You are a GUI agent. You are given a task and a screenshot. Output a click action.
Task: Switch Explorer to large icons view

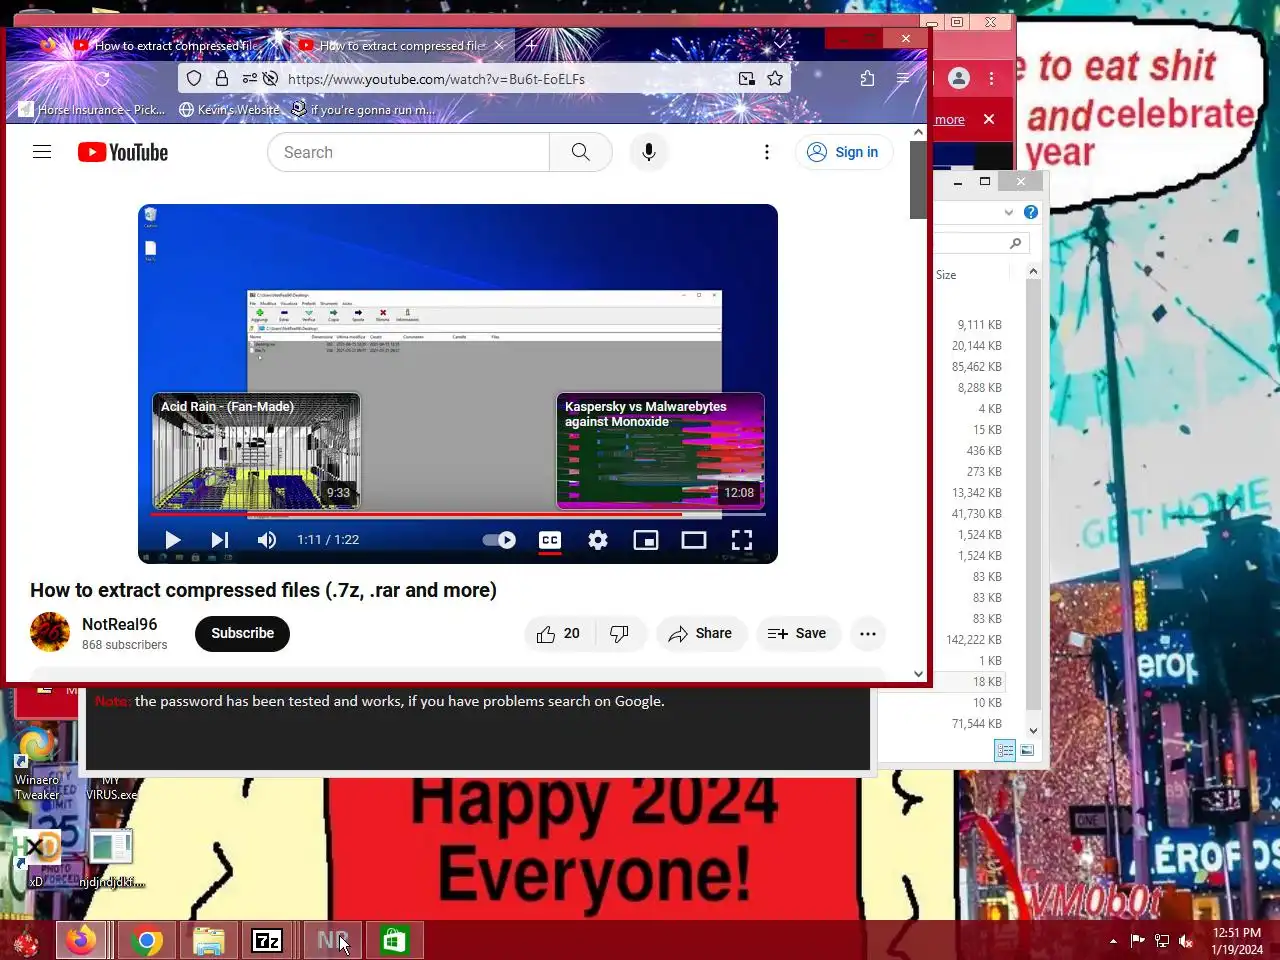click(1027, 750)
